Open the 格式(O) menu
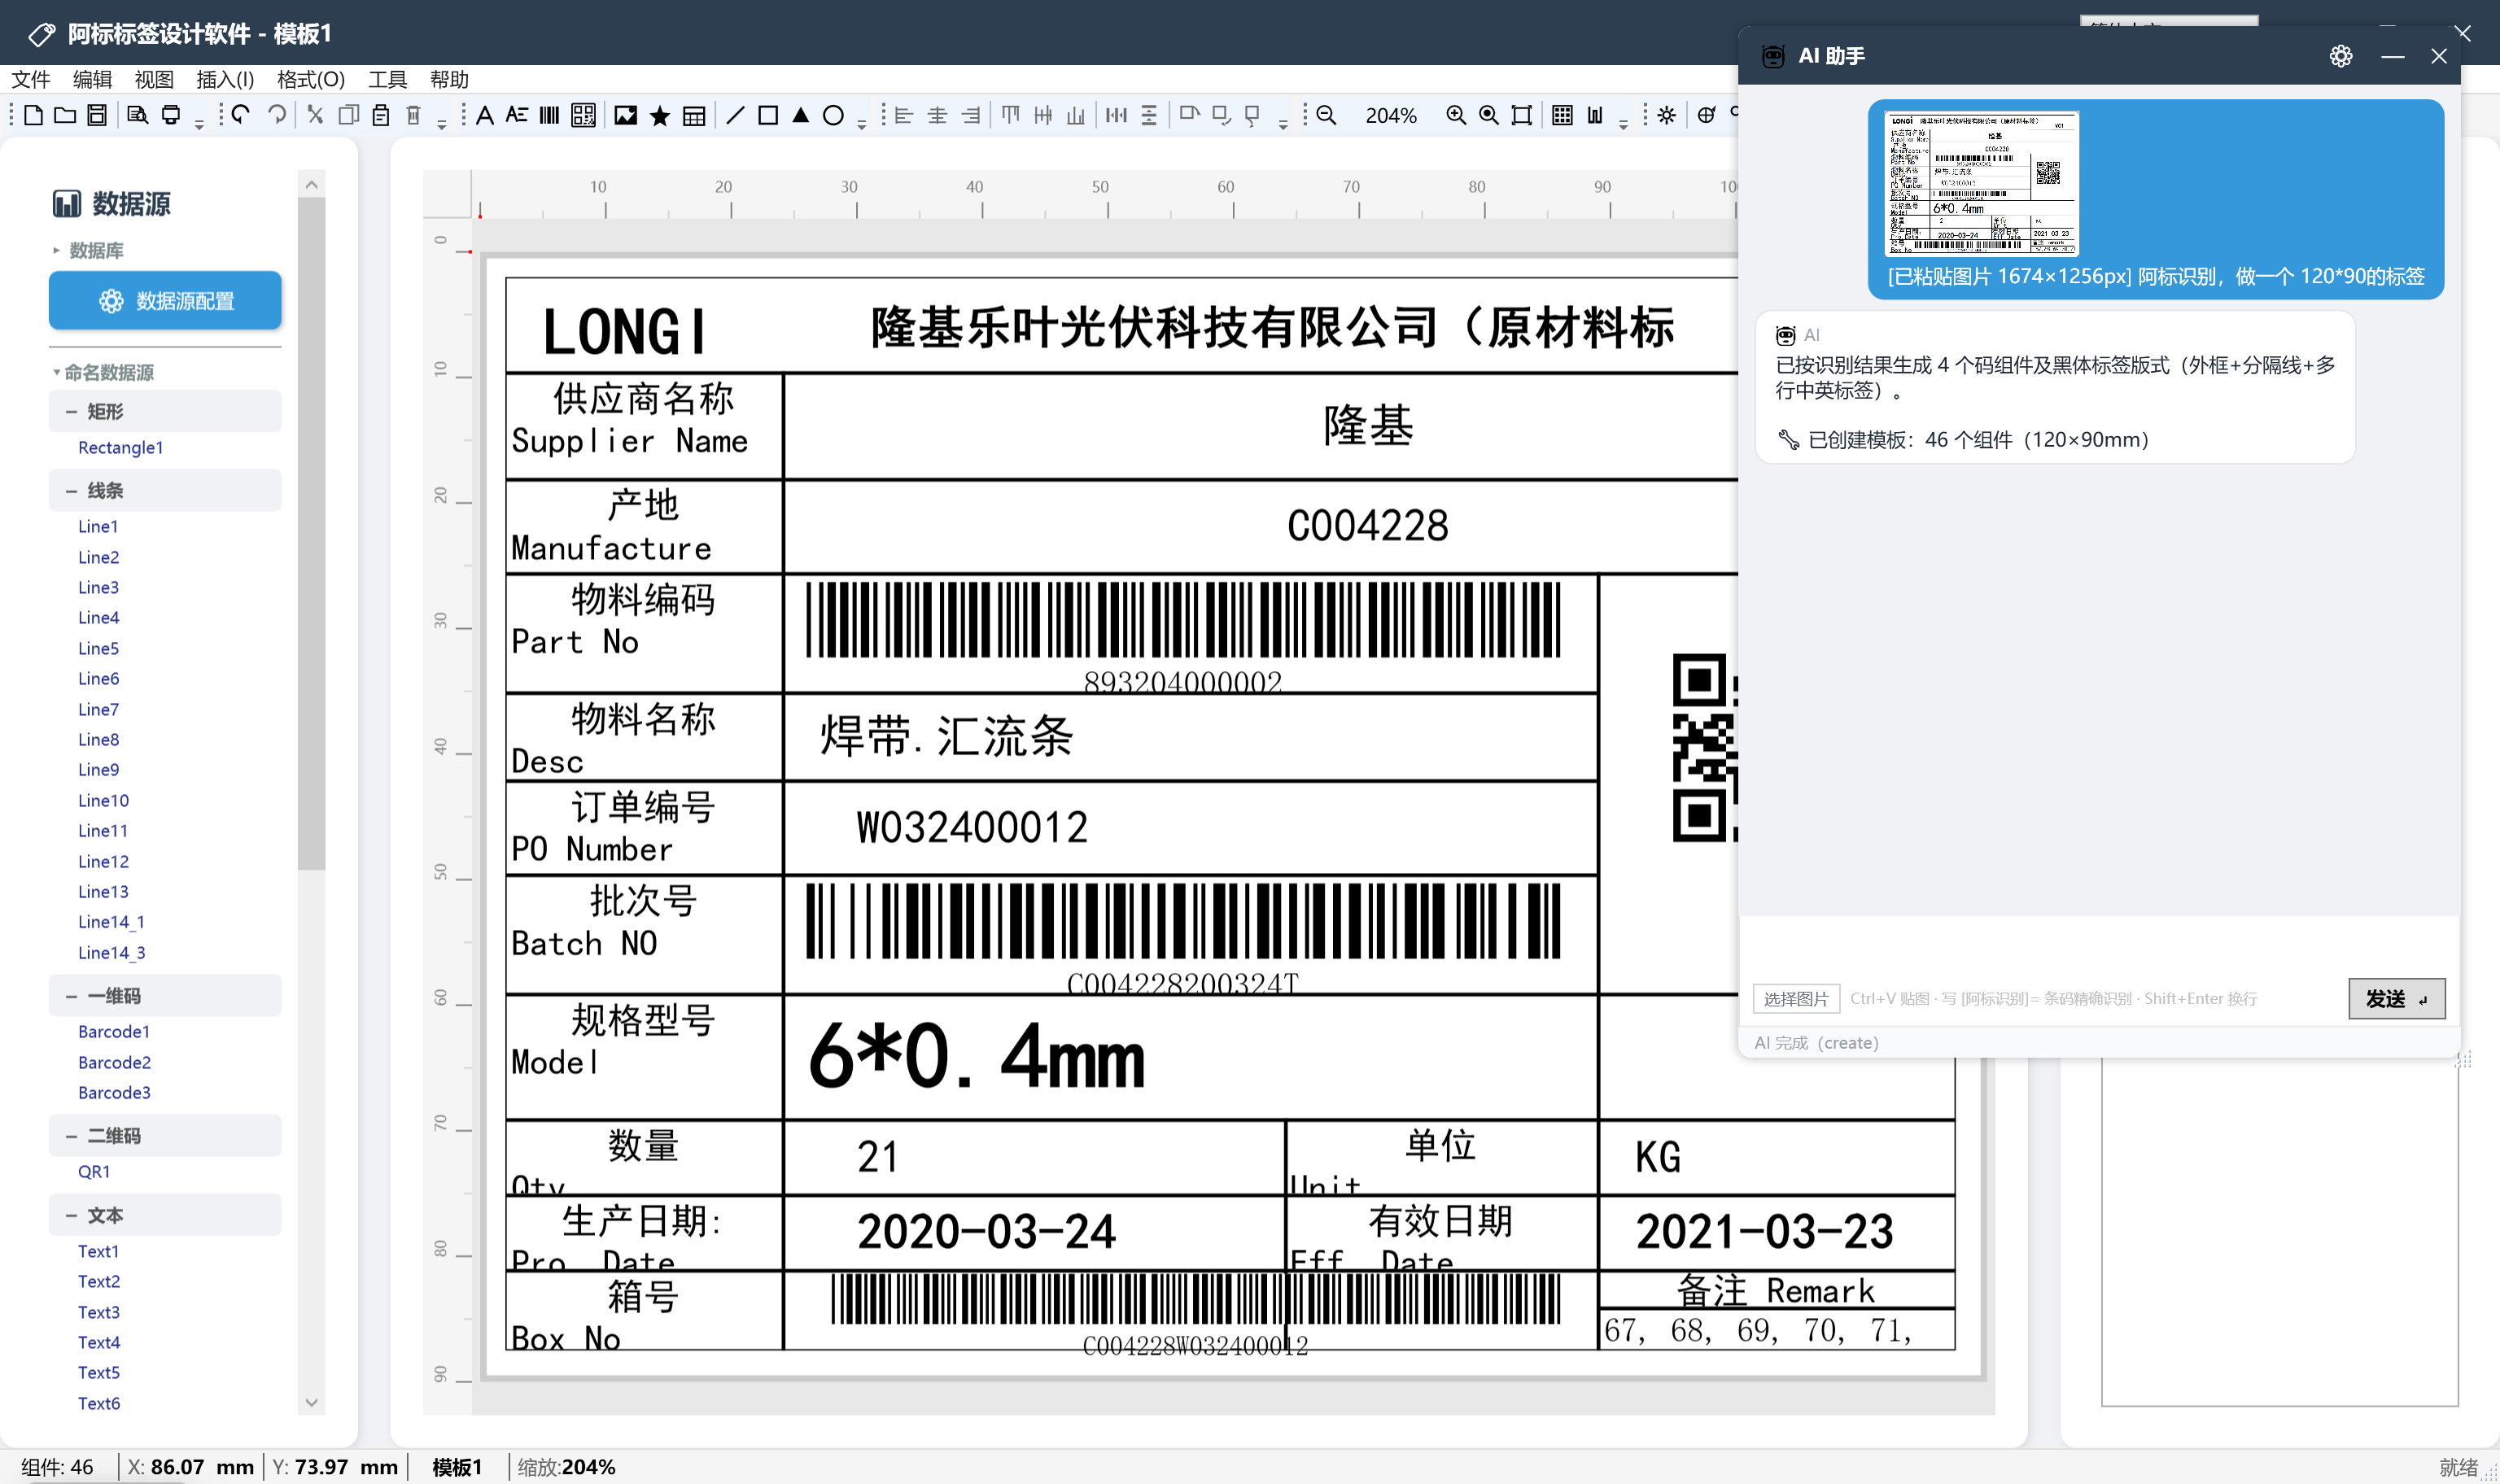Screen dimensions: 2500x1484 pyautogui.click(x=311, y=79)
